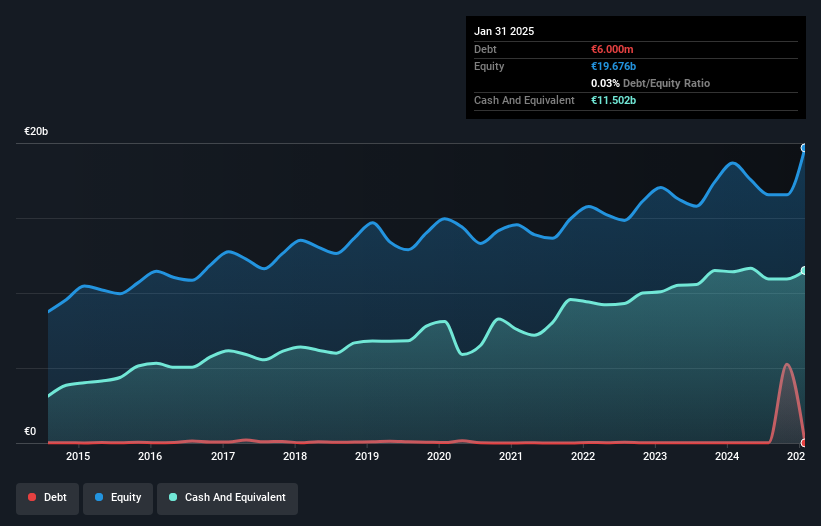The width and height of the screenshot is (821, 526).
Task: Click the Debt row label in tooltip
Action: [x=485, y=49]
